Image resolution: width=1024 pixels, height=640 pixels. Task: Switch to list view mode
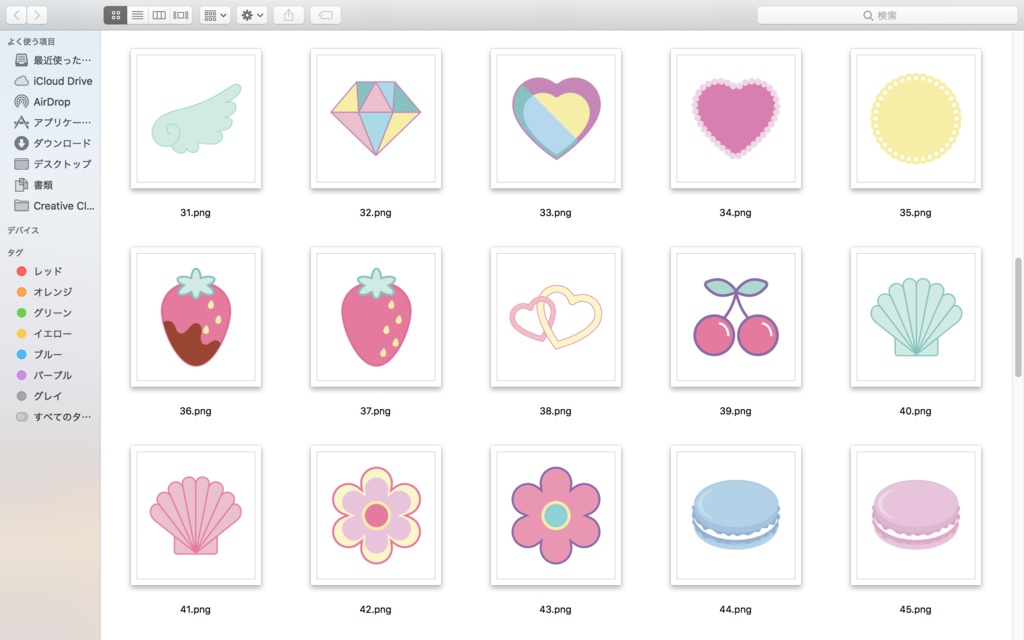137,15
